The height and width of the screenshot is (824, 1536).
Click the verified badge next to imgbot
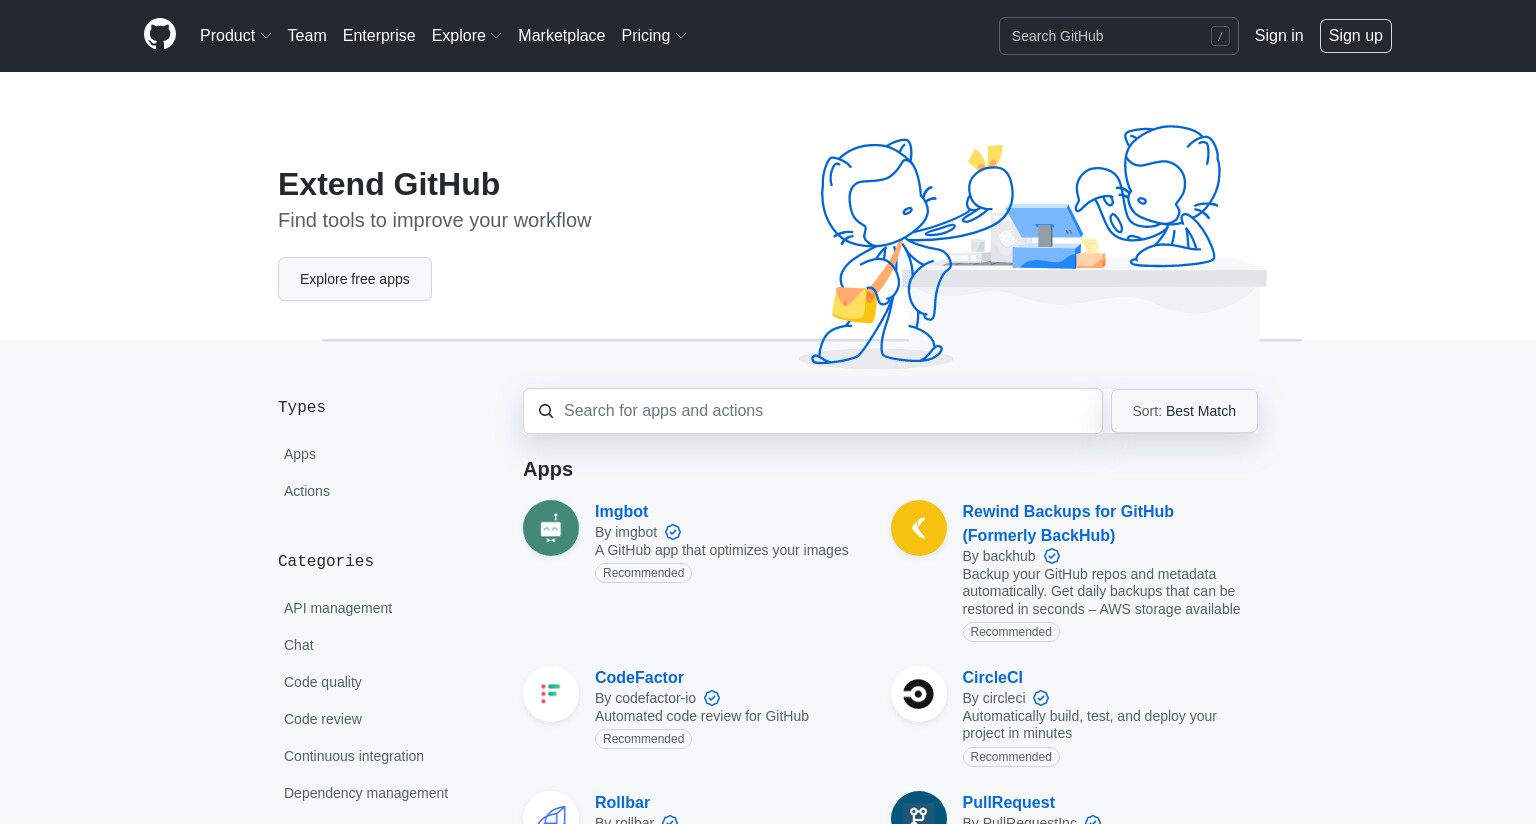point(673,532)
